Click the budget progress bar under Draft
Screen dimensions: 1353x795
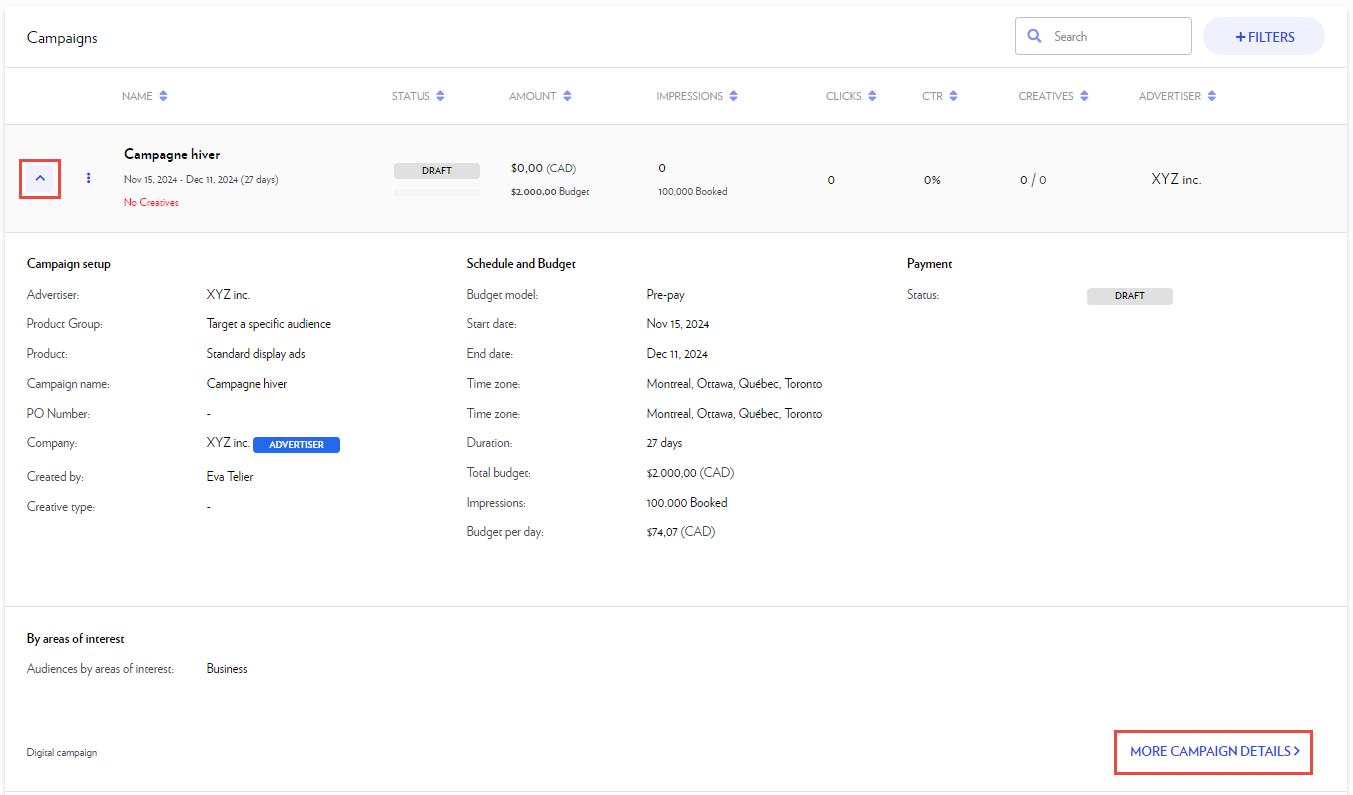(x=437, y=192)
